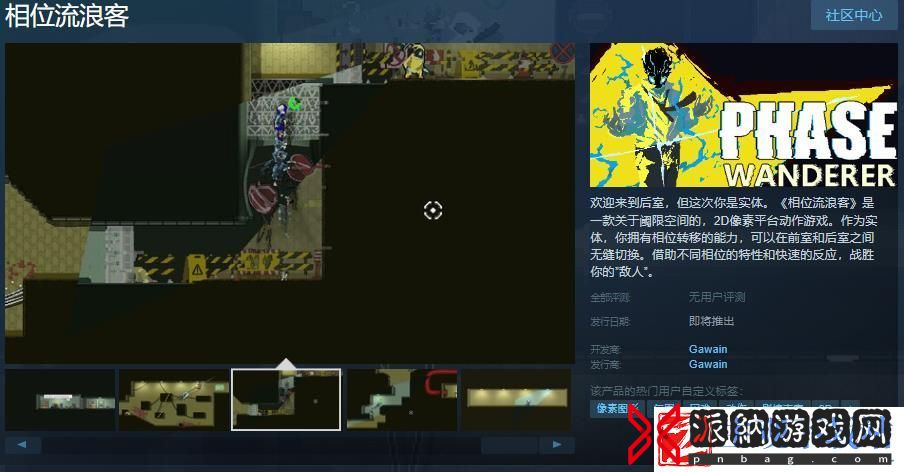Viewport: 904px width, 472px height.
Task: Click the crosshair reticle in main screenshot
Action: pos(433,210)
